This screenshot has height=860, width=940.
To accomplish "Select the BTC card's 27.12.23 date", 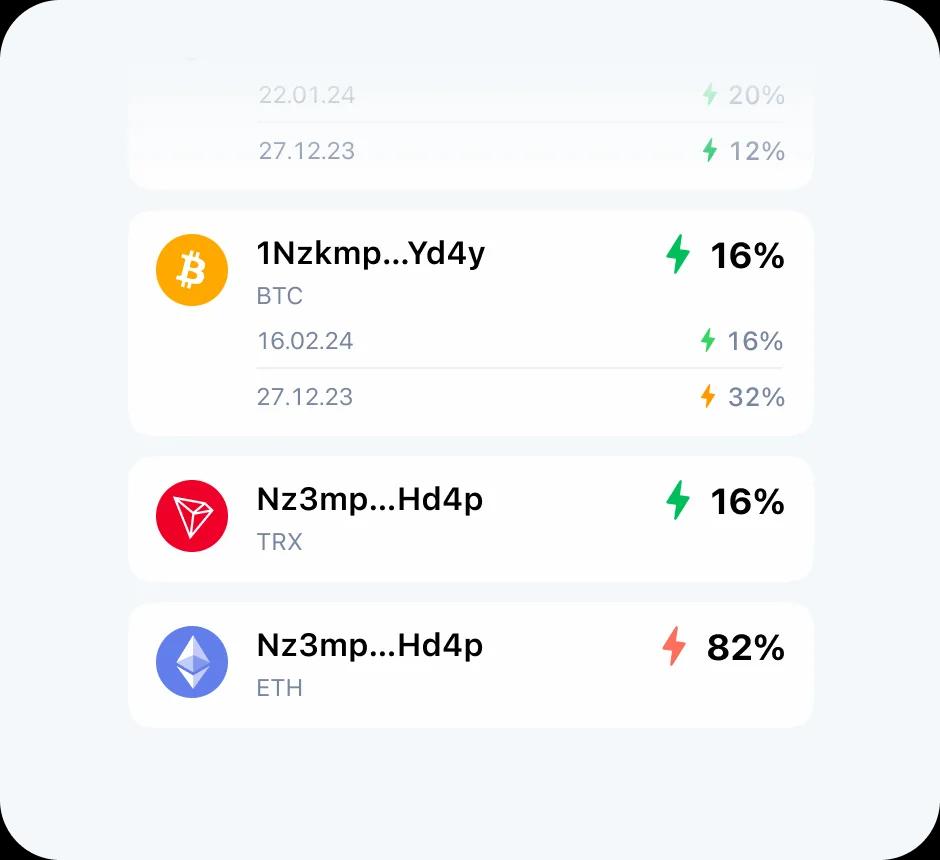I will click(x=305, y=397).
